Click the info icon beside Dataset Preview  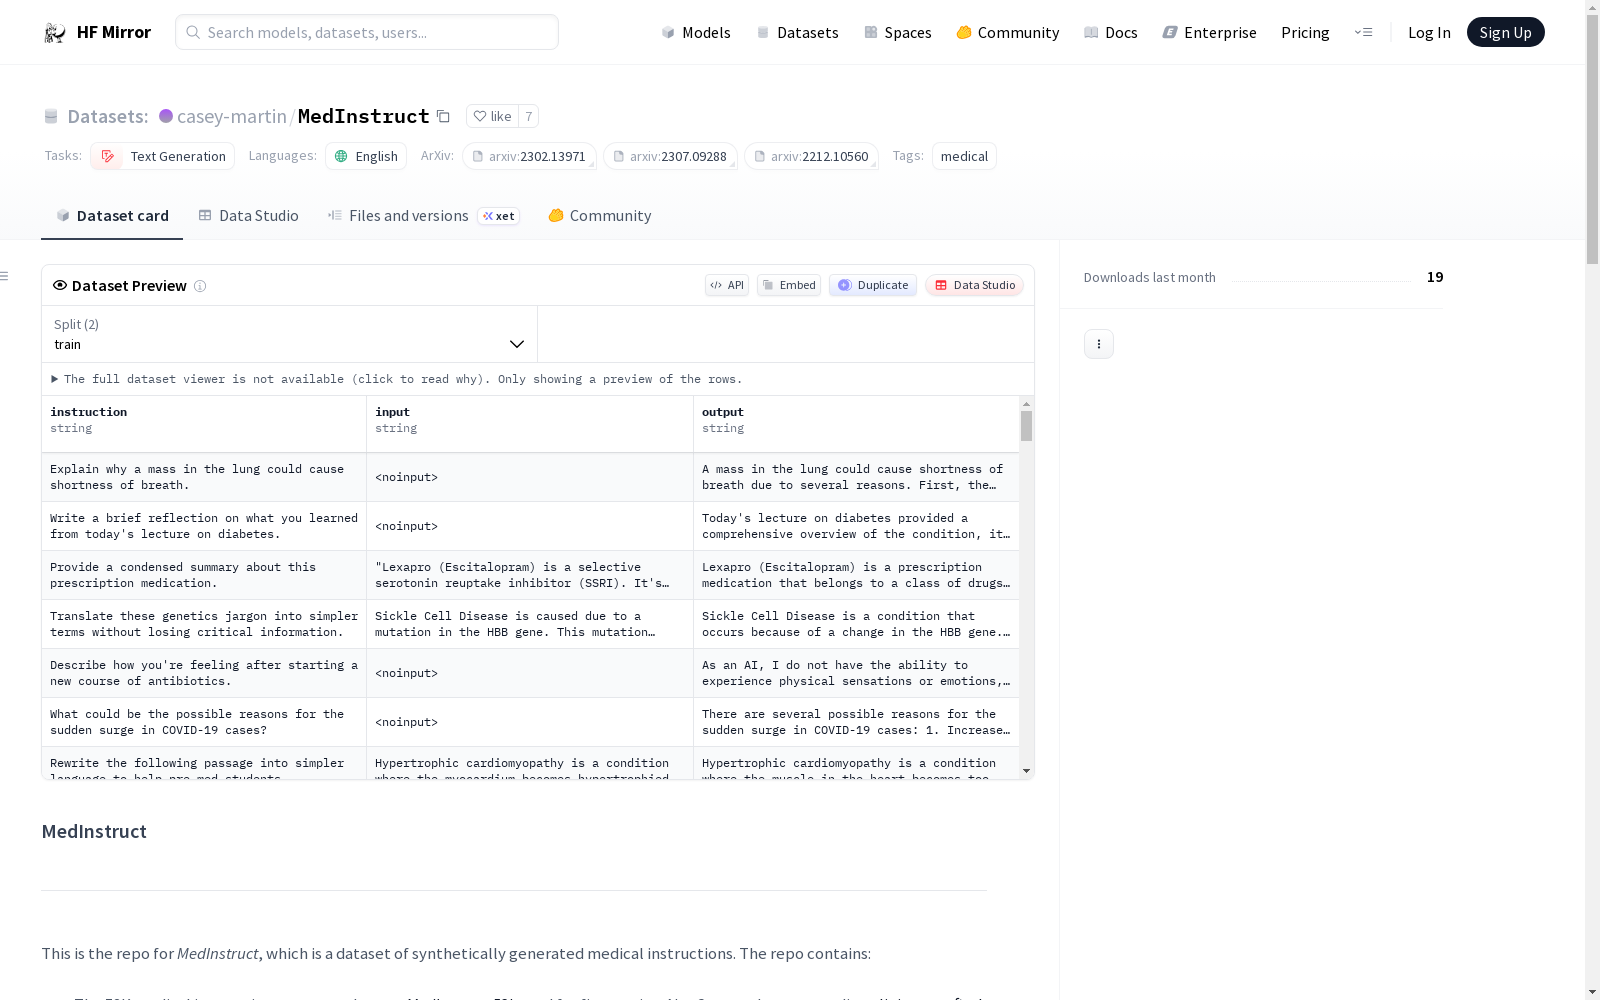coord(200,286)
